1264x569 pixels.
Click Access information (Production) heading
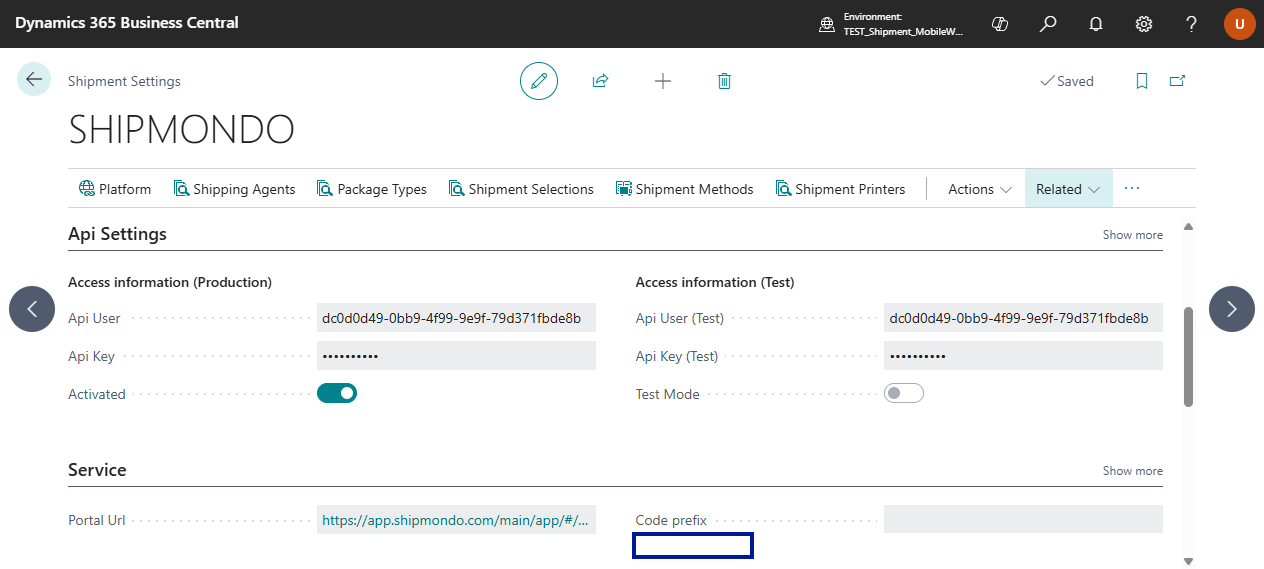tap(170, 282)
